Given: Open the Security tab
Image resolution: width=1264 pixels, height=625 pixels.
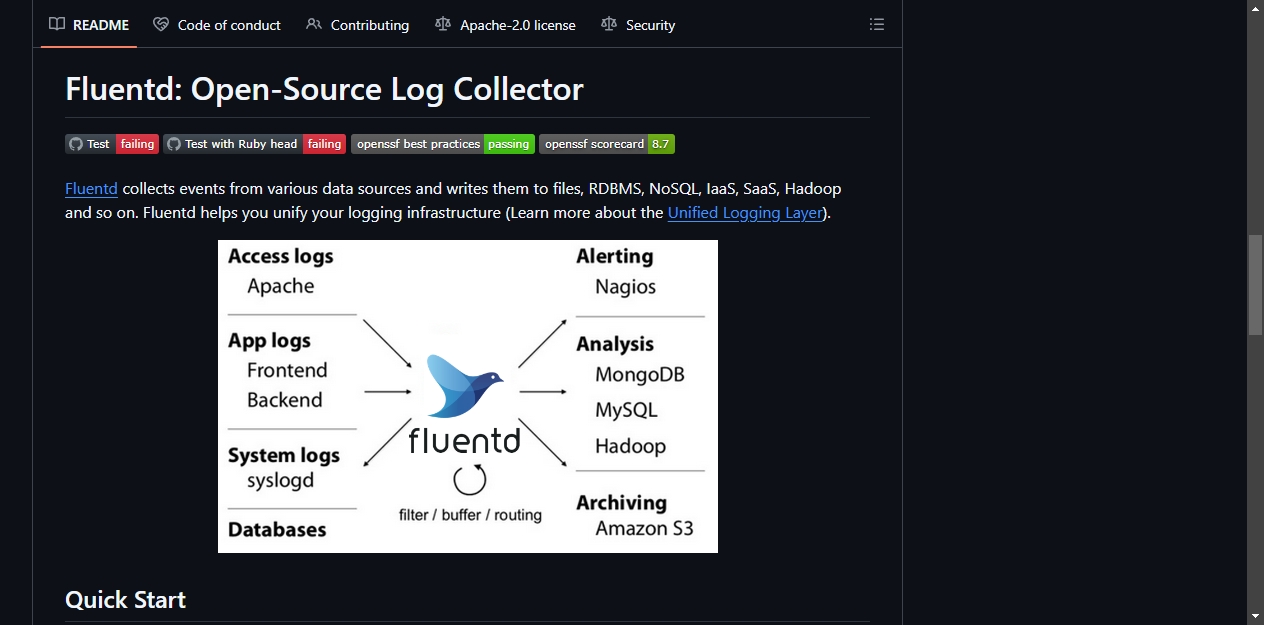Looking at the screenshot, I should [x=638, y=25].
